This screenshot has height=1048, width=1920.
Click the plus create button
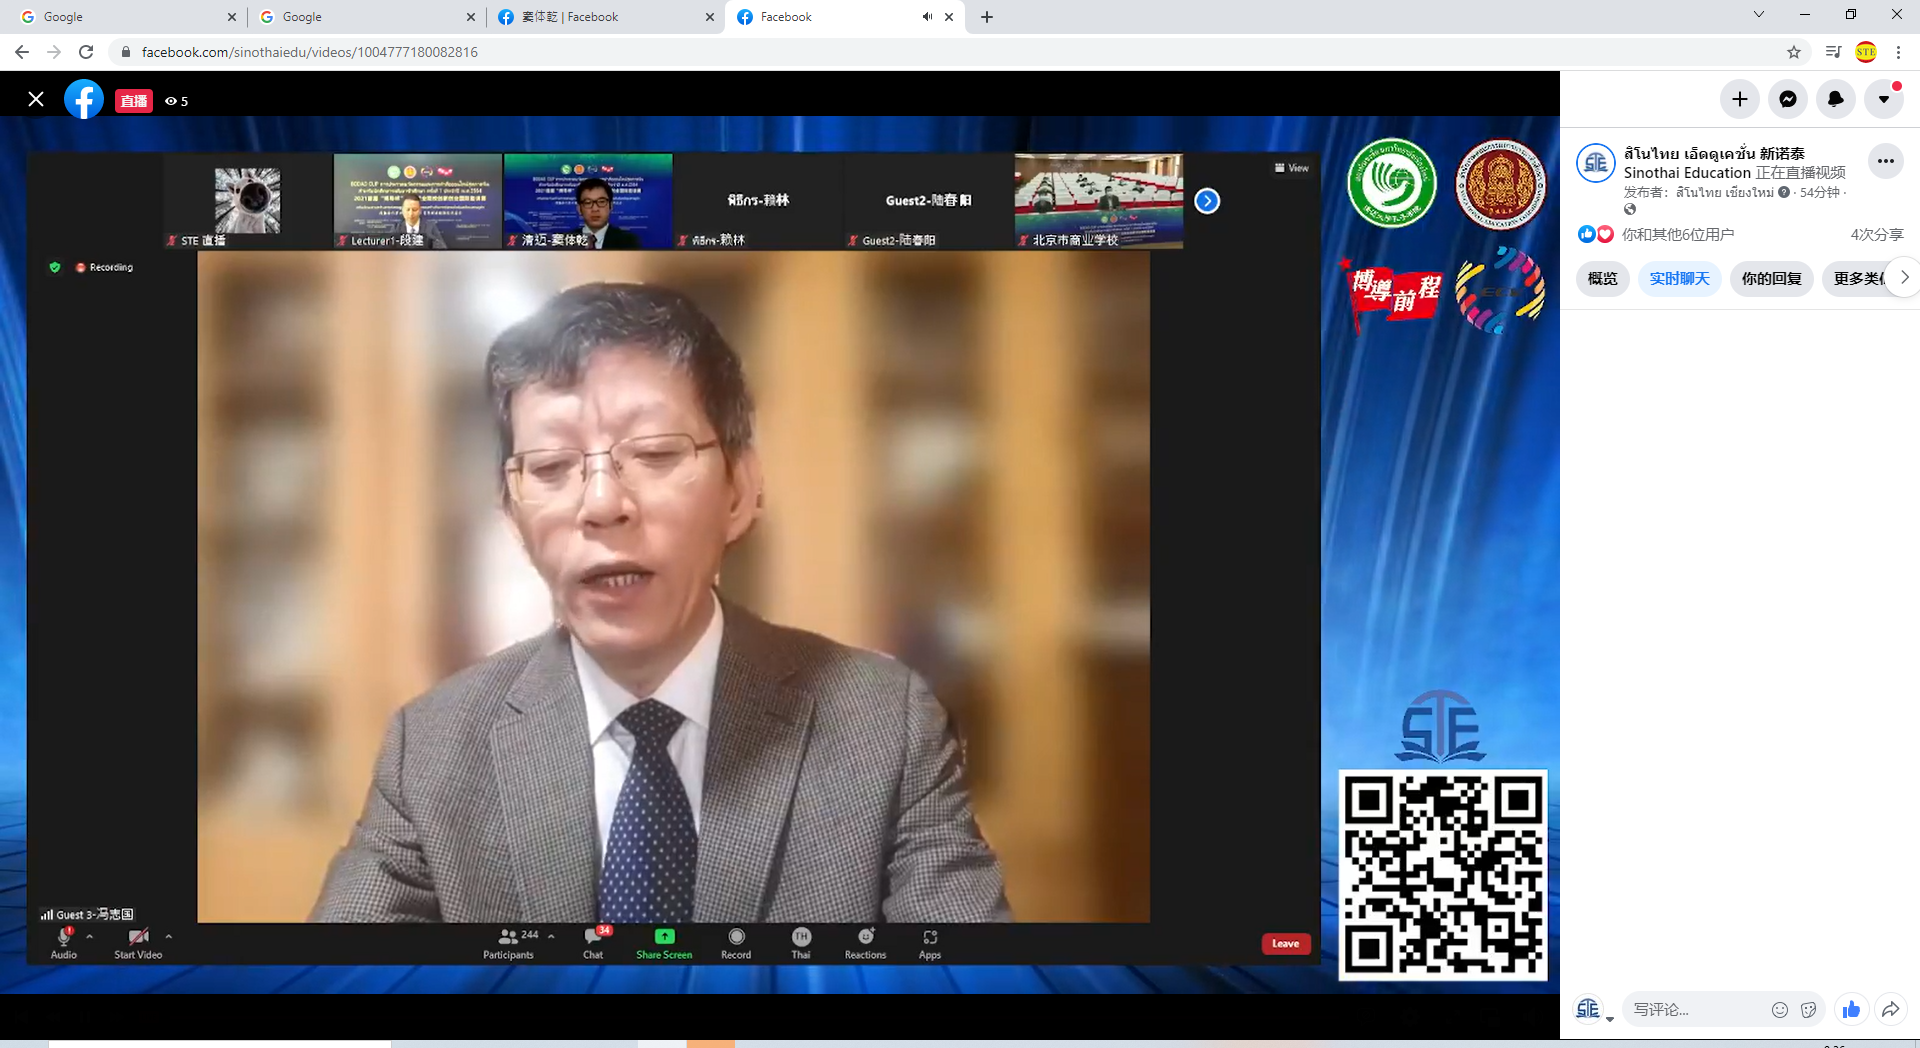point(1739,99)
